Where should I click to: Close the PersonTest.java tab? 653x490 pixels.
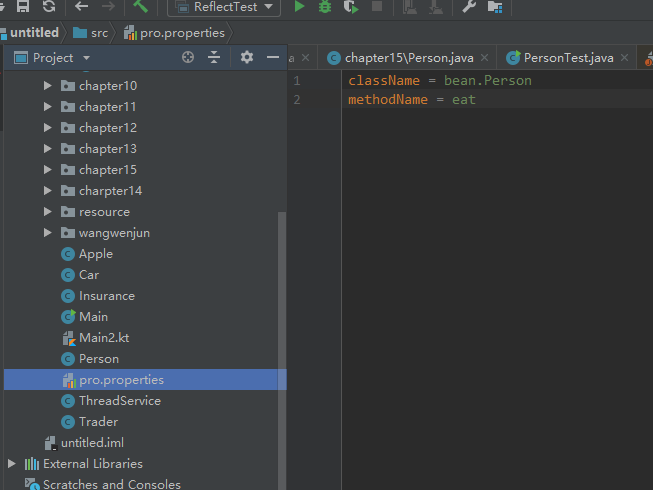[x=624, y=57]
